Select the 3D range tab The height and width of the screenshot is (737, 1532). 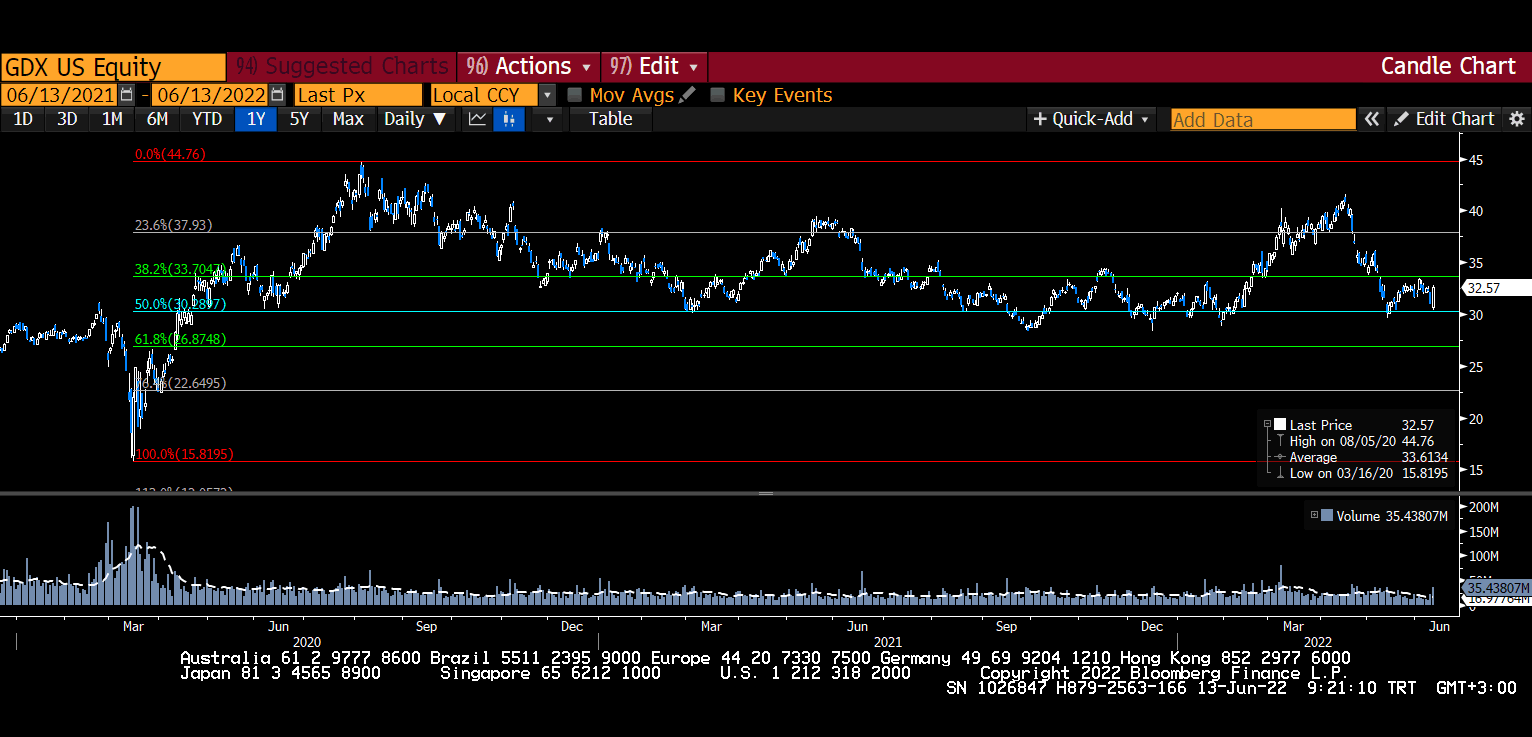(67, 119)
